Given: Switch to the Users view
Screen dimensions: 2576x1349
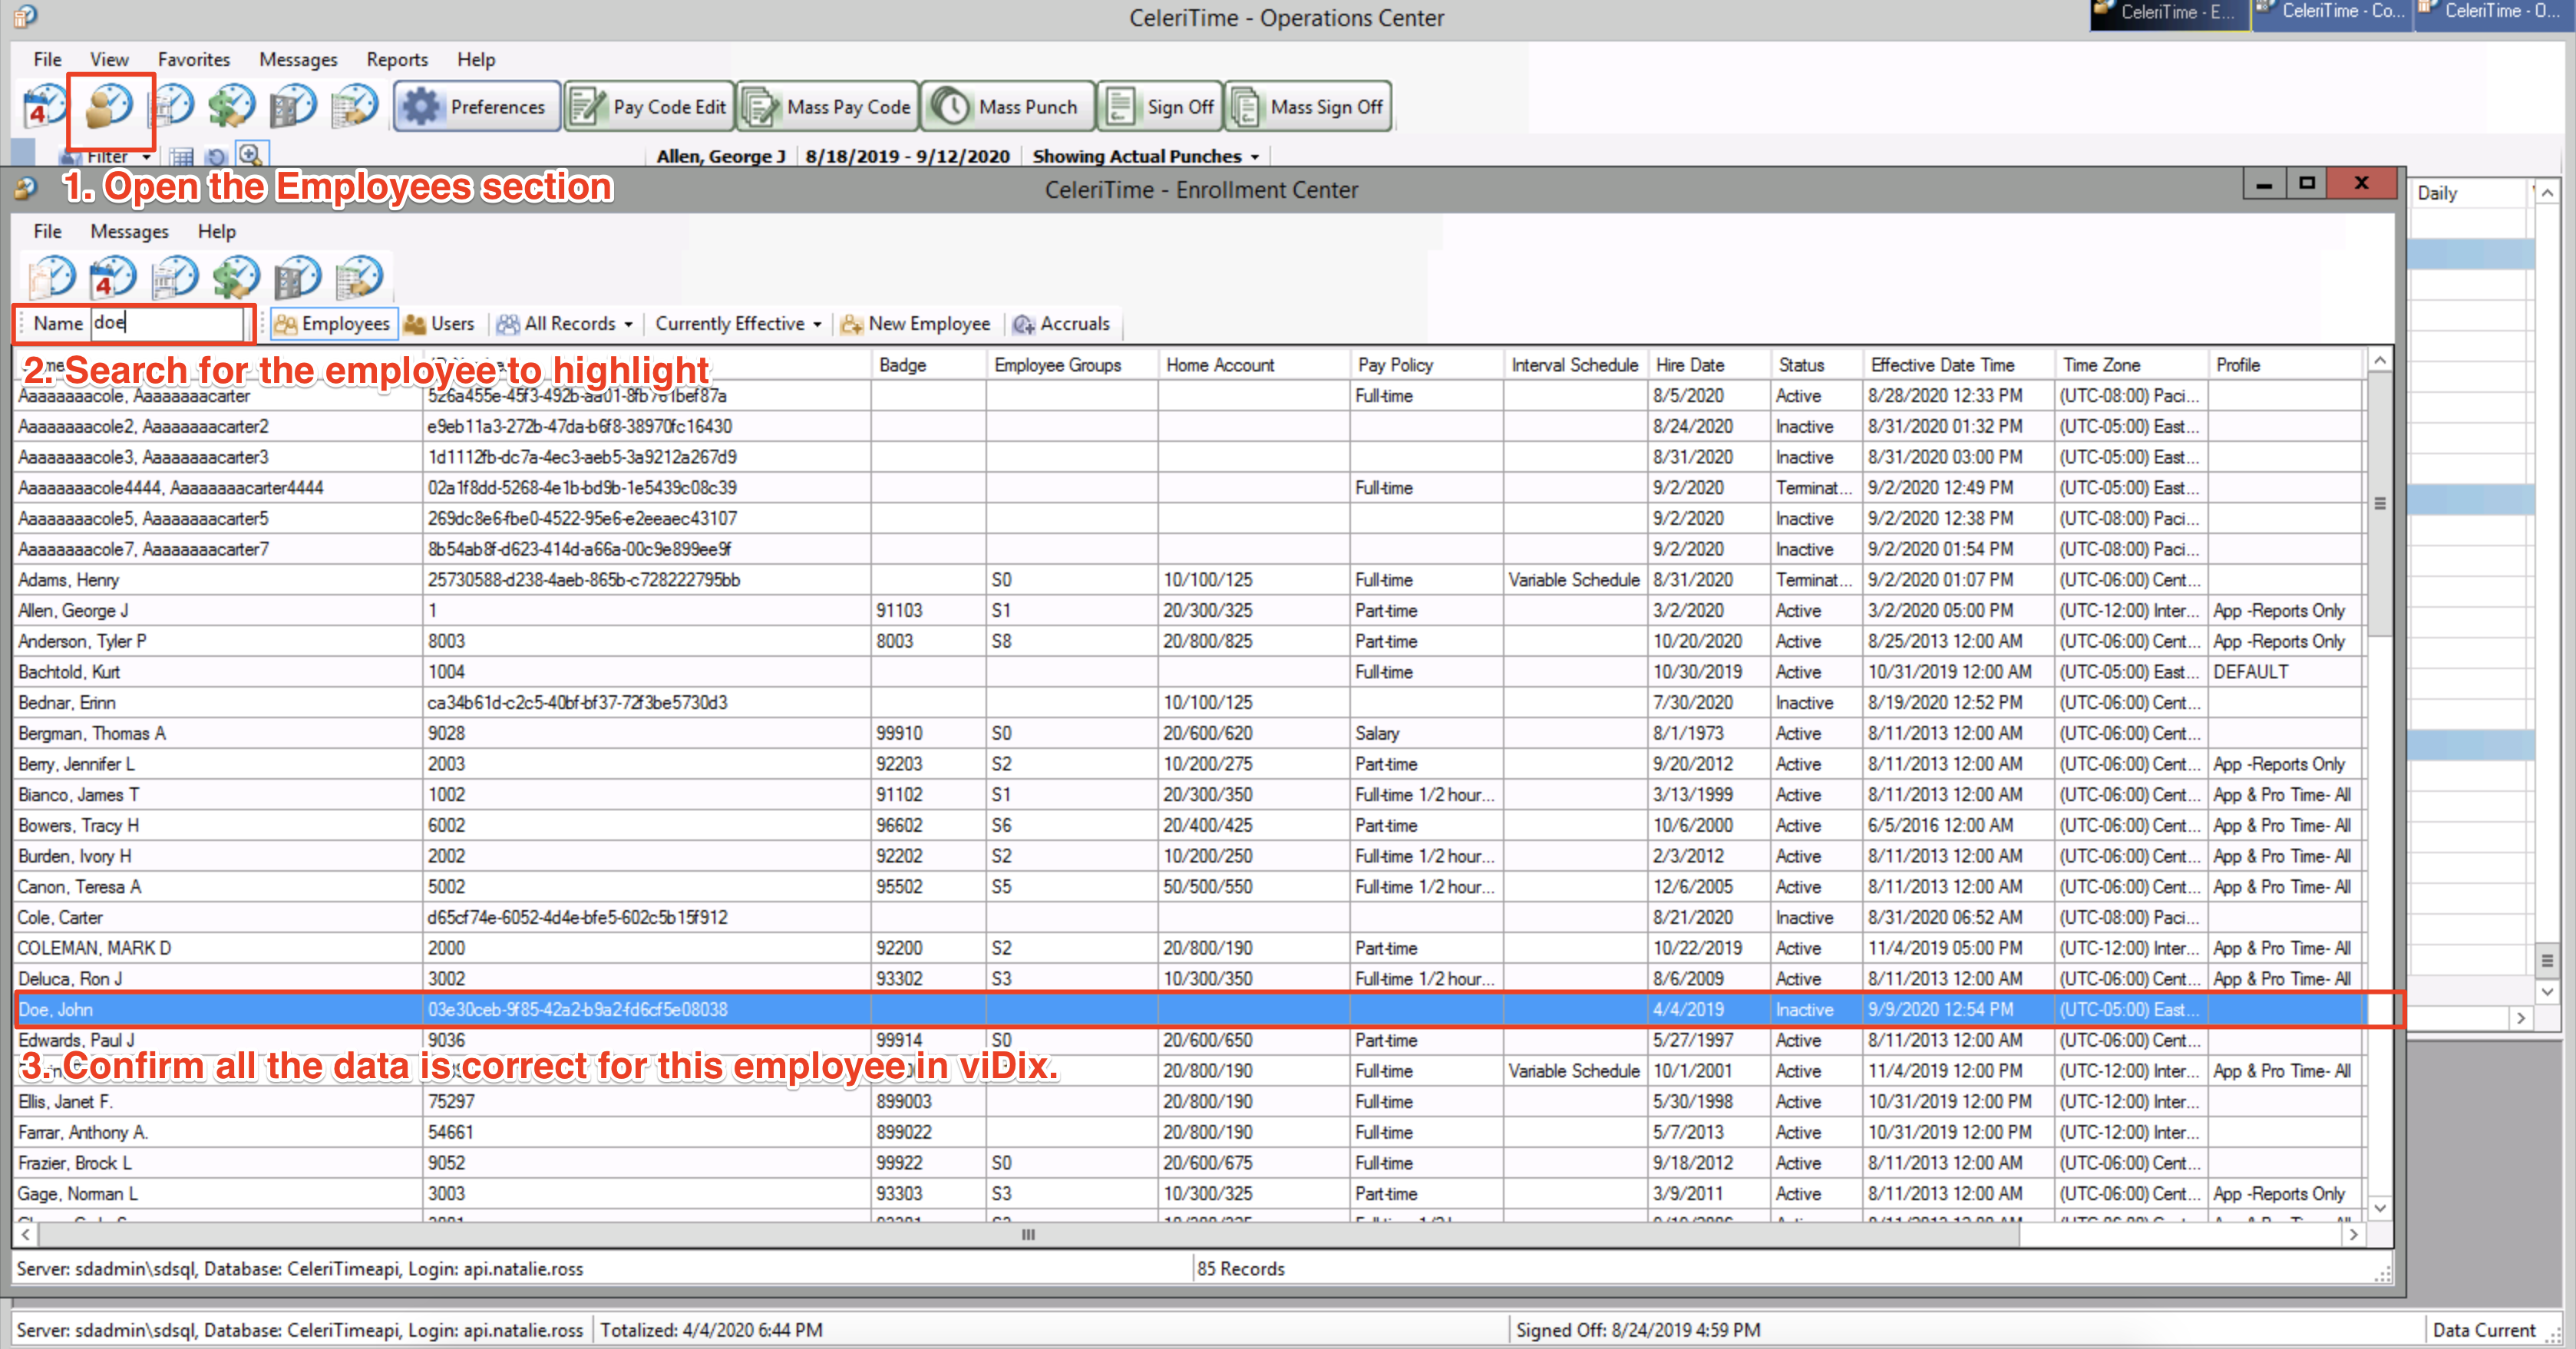Looking at the screenshot, I should (x=439, y=323).
